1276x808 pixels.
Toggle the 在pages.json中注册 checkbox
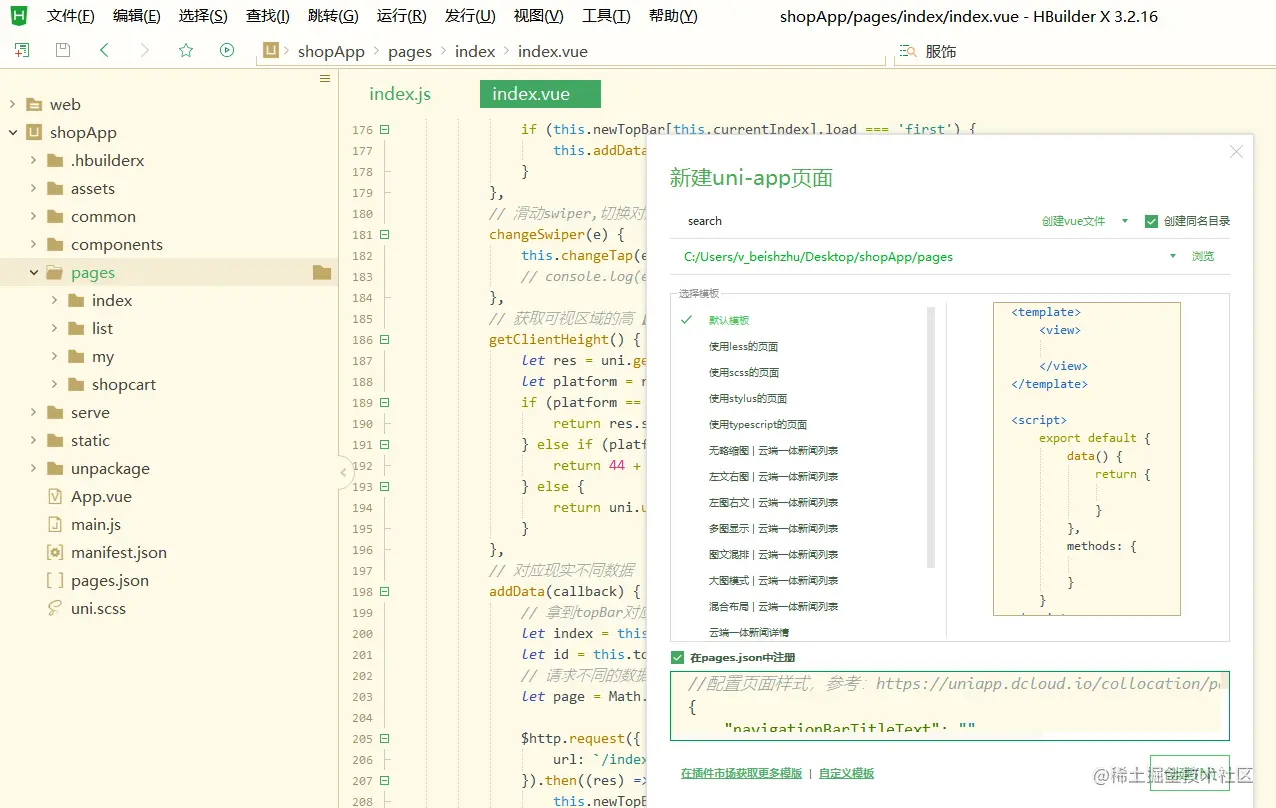tap(678, 657)
